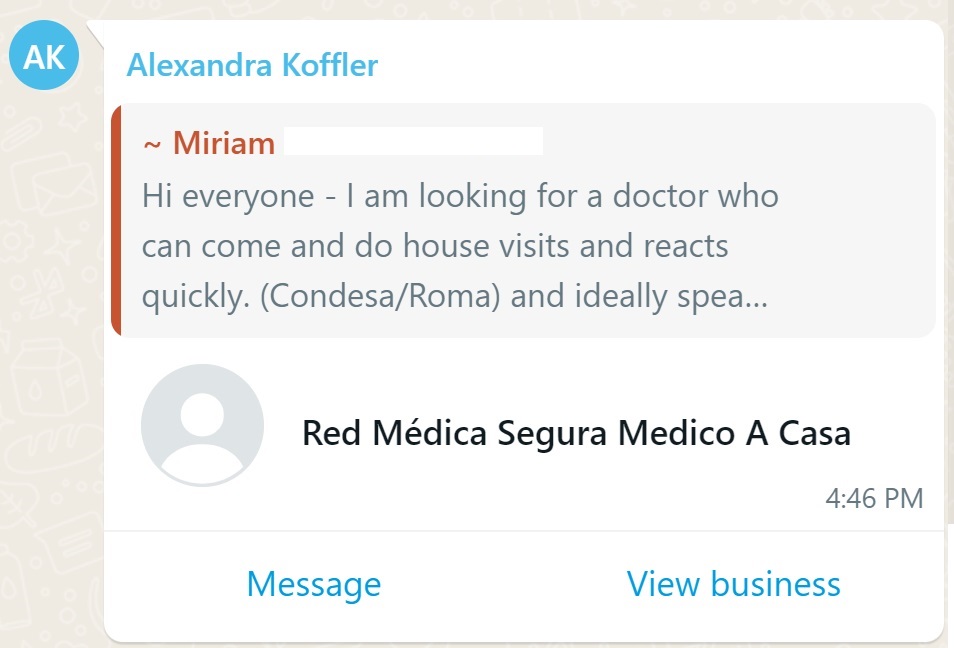Click the orange bar of quoted reply
Screen dimensions: 954x648
click(x=116, y=220)
